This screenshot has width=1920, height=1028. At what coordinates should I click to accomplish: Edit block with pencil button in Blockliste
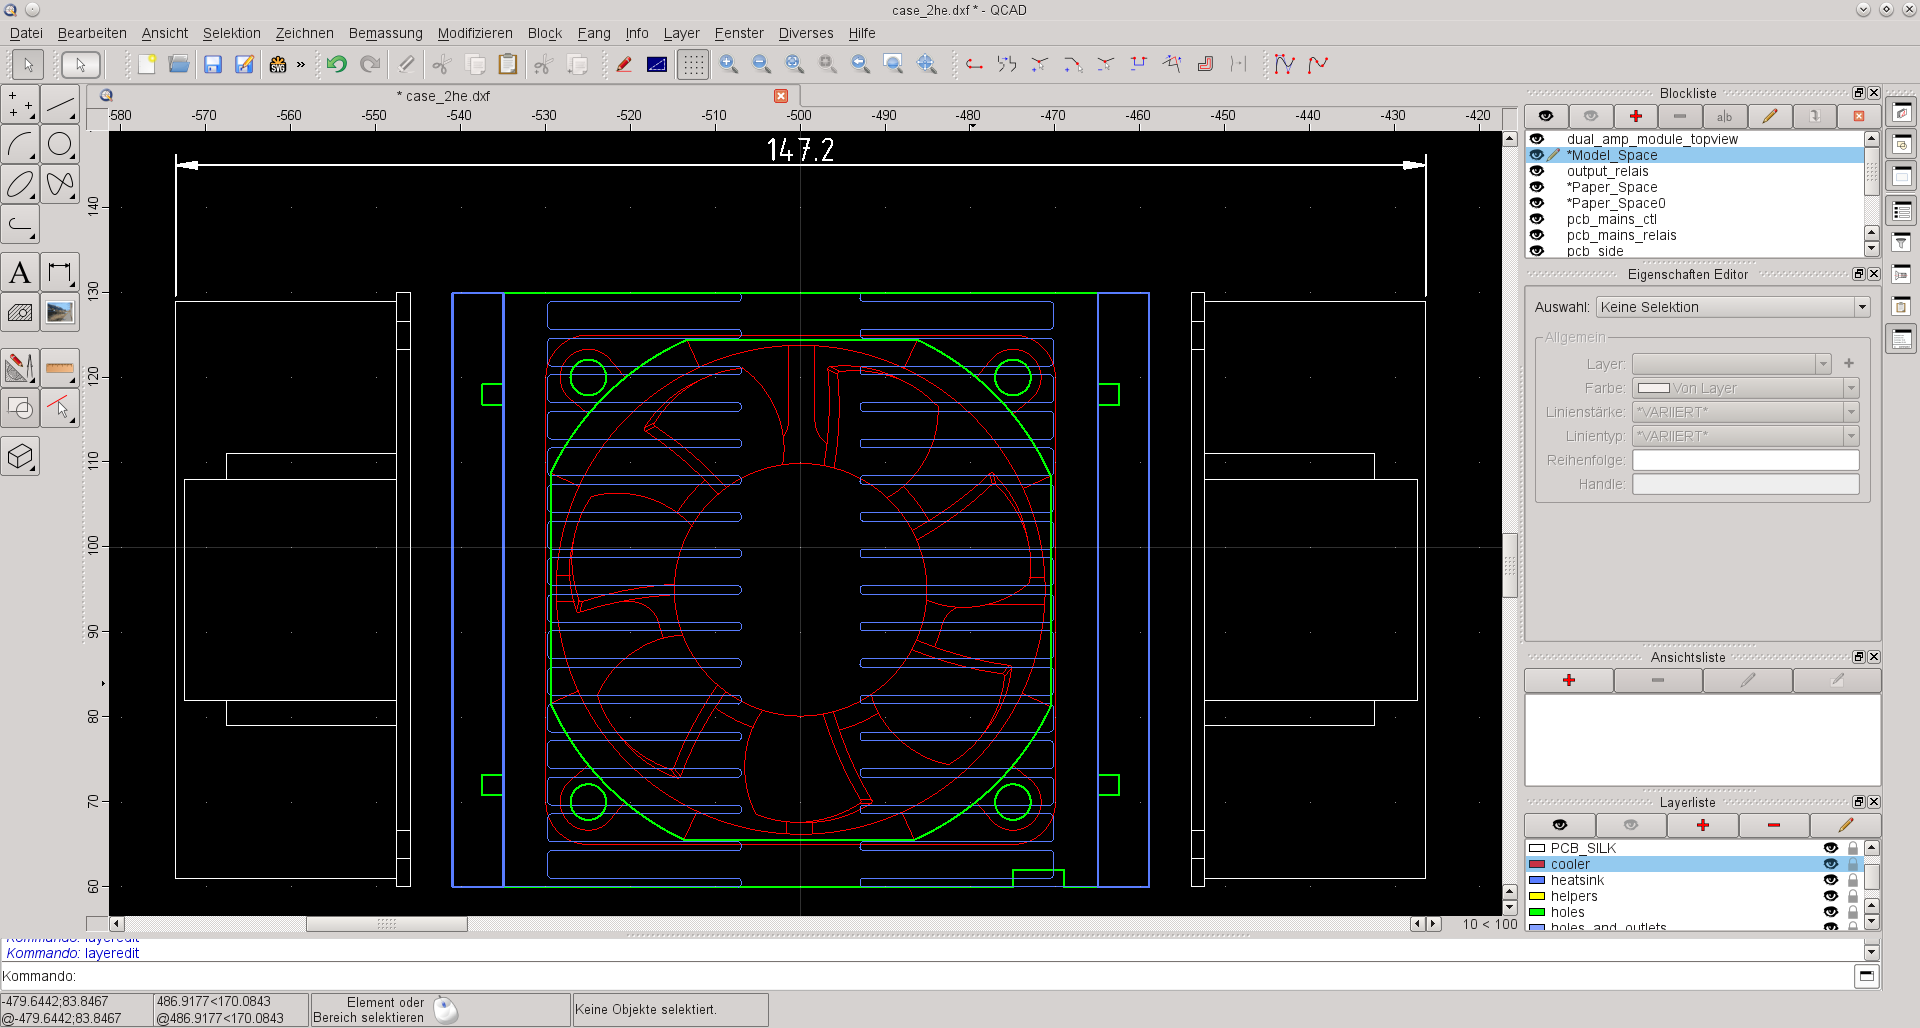(x=1770, y=116)
